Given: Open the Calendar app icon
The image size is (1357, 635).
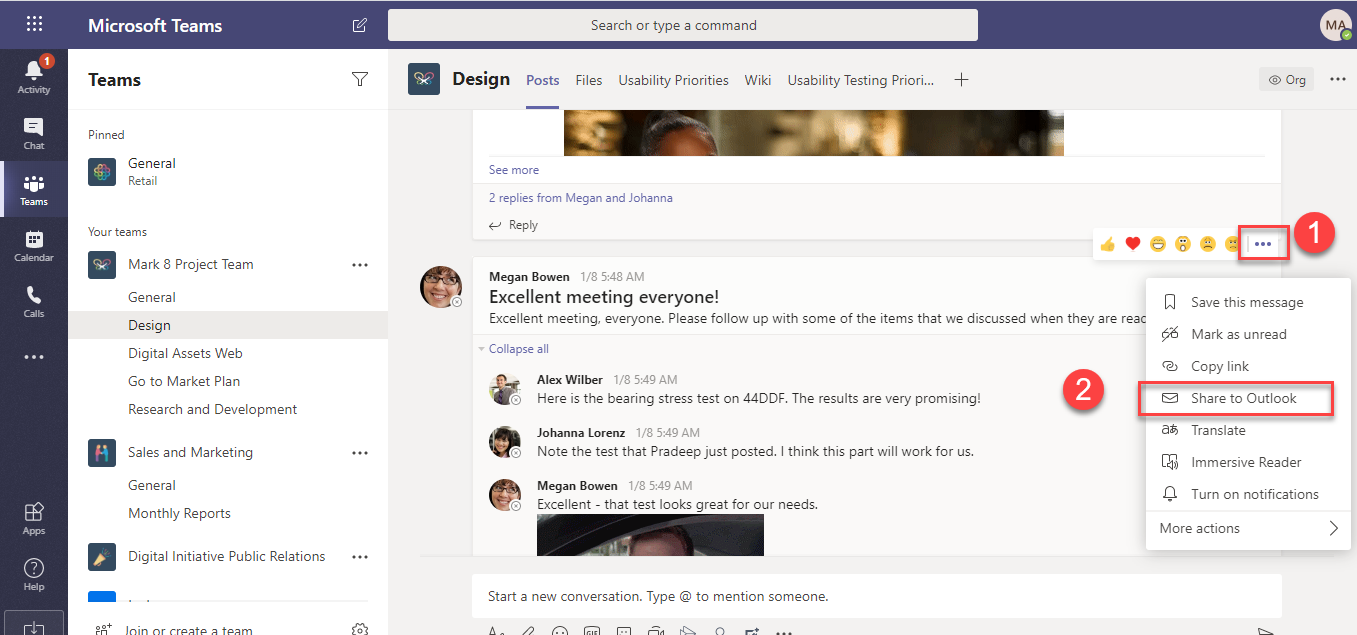Looking at the screenshot, I should click(x=34, y=245).
